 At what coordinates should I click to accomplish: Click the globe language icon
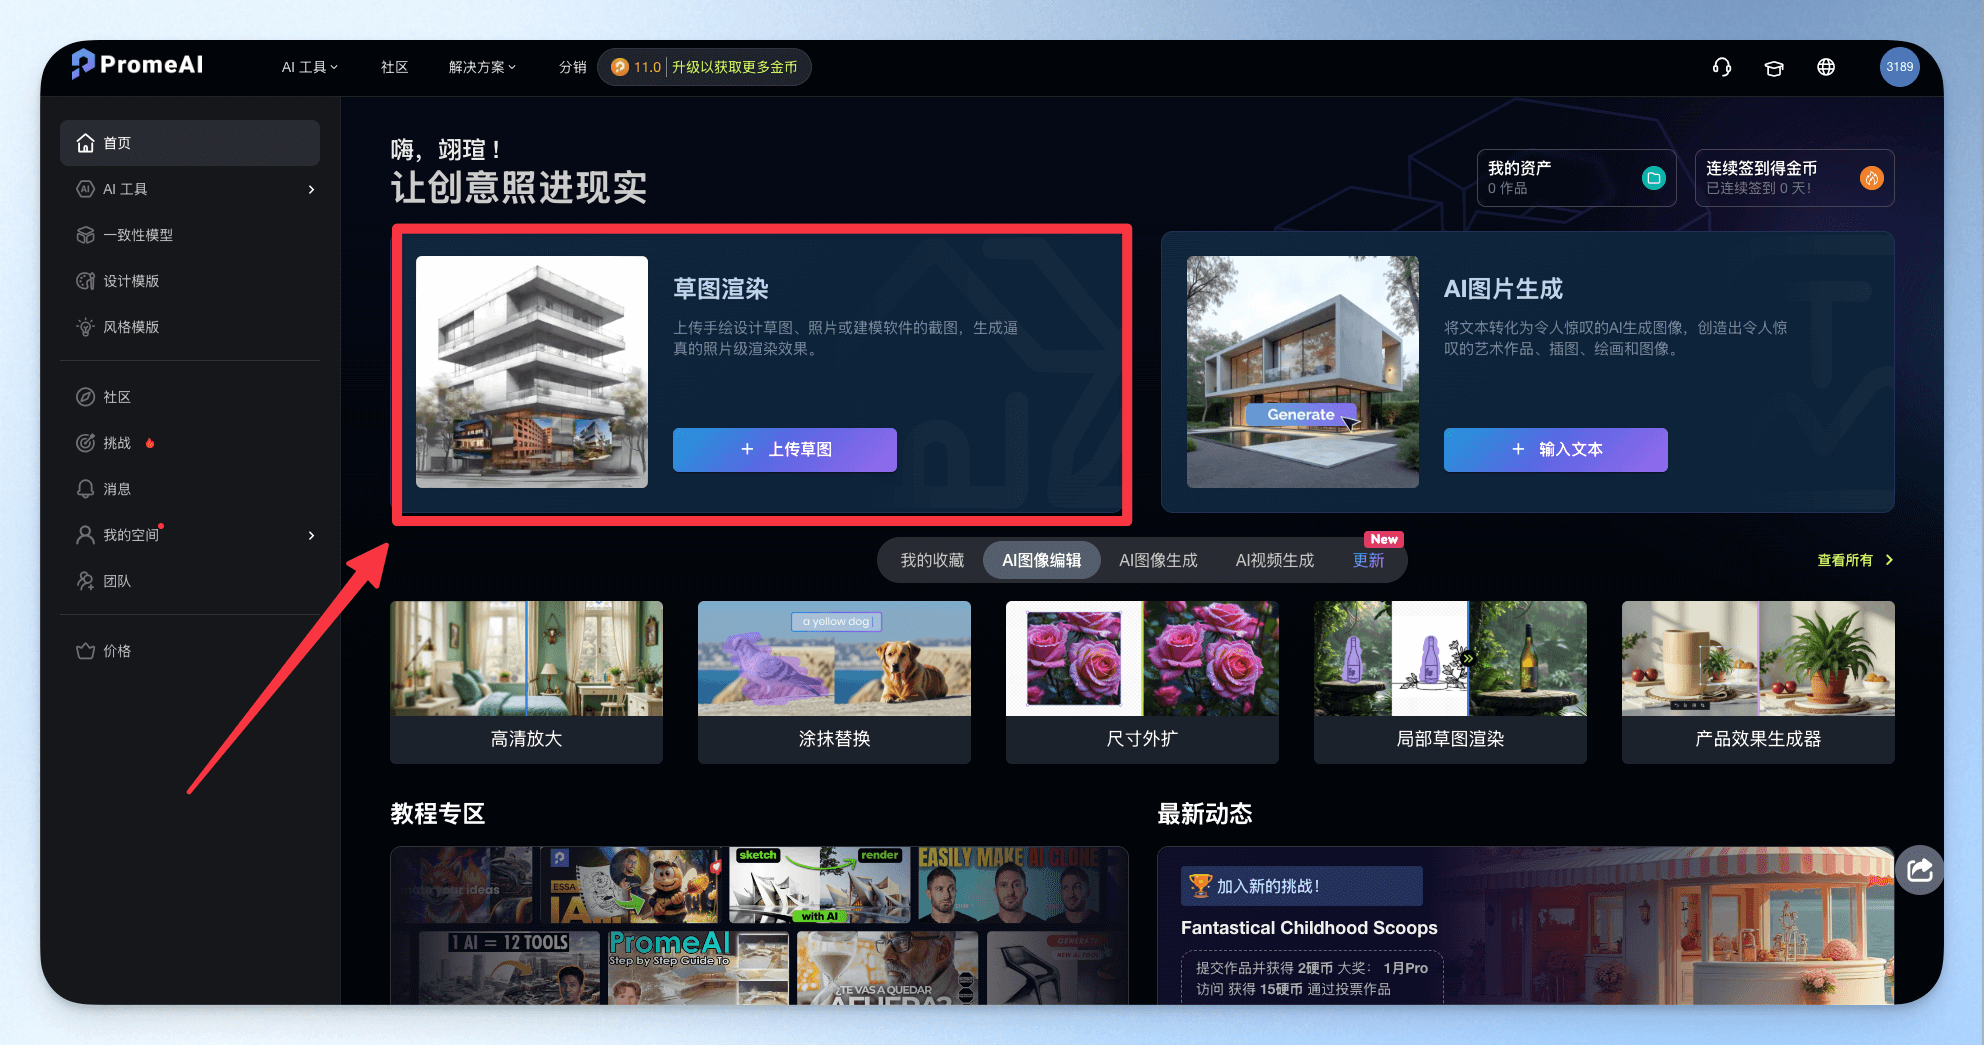point(1826,67)
